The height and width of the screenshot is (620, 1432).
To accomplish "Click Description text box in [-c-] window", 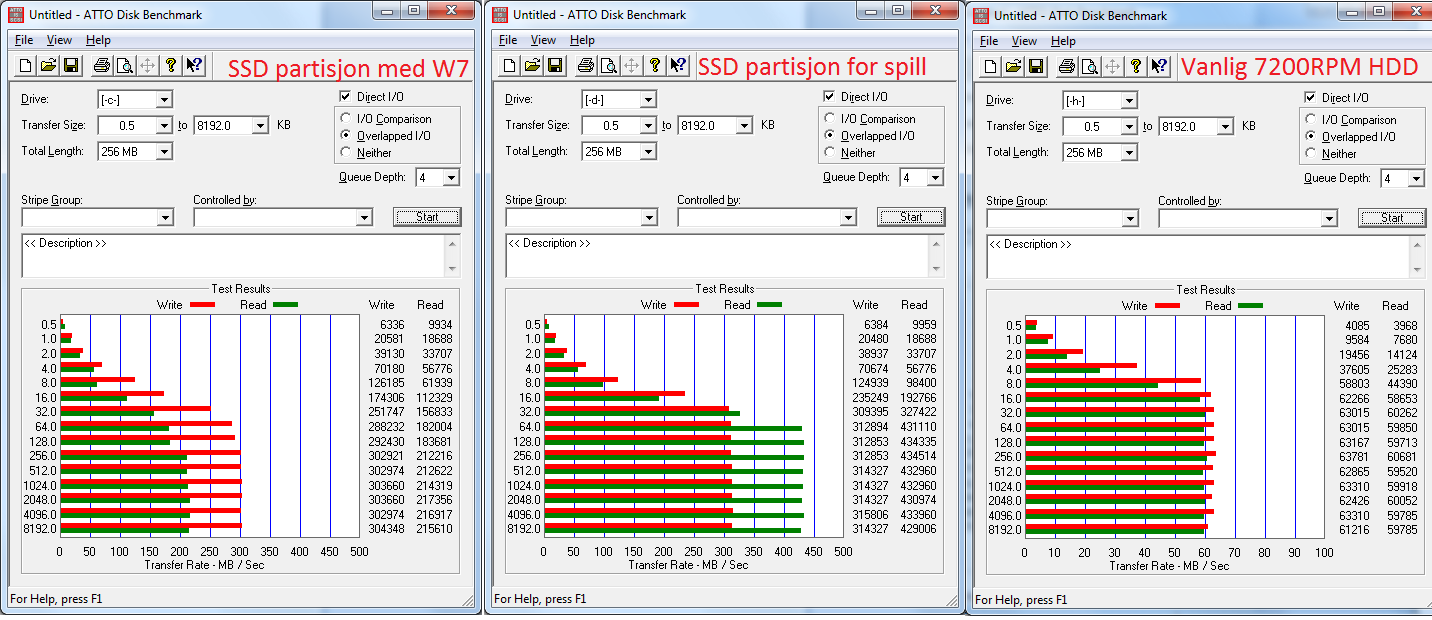I will pos(240,256).
